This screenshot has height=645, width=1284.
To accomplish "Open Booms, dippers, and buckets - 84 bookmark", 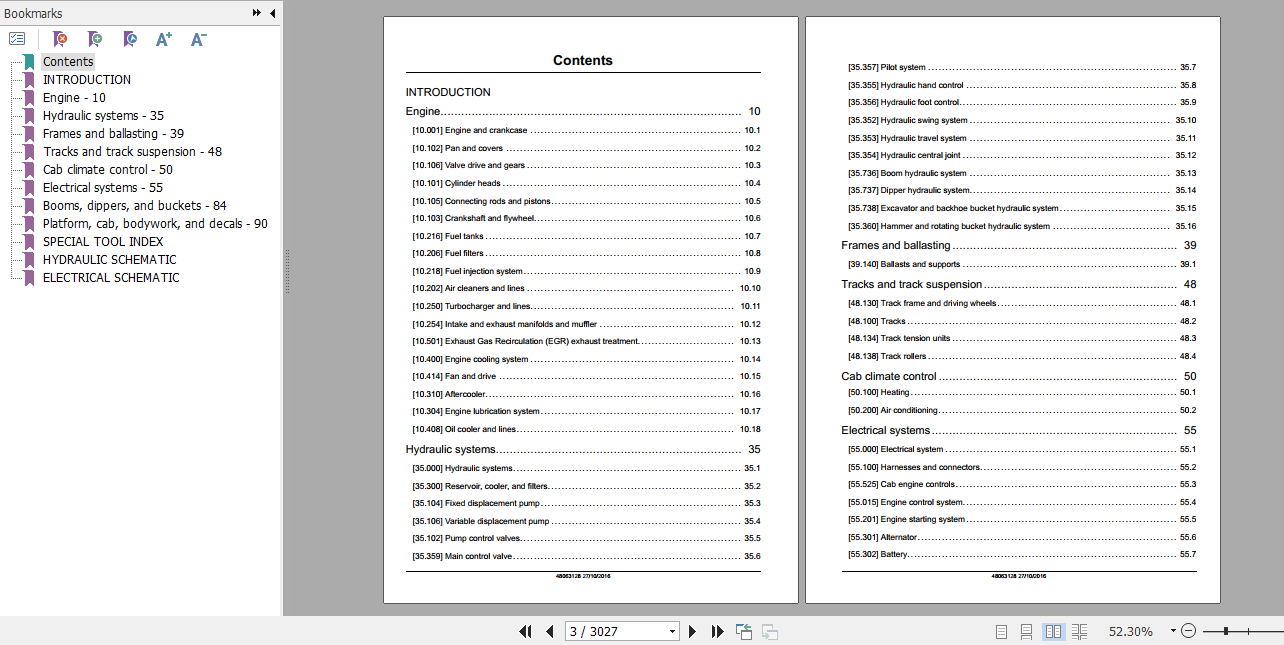I will (x=134, y=206).
